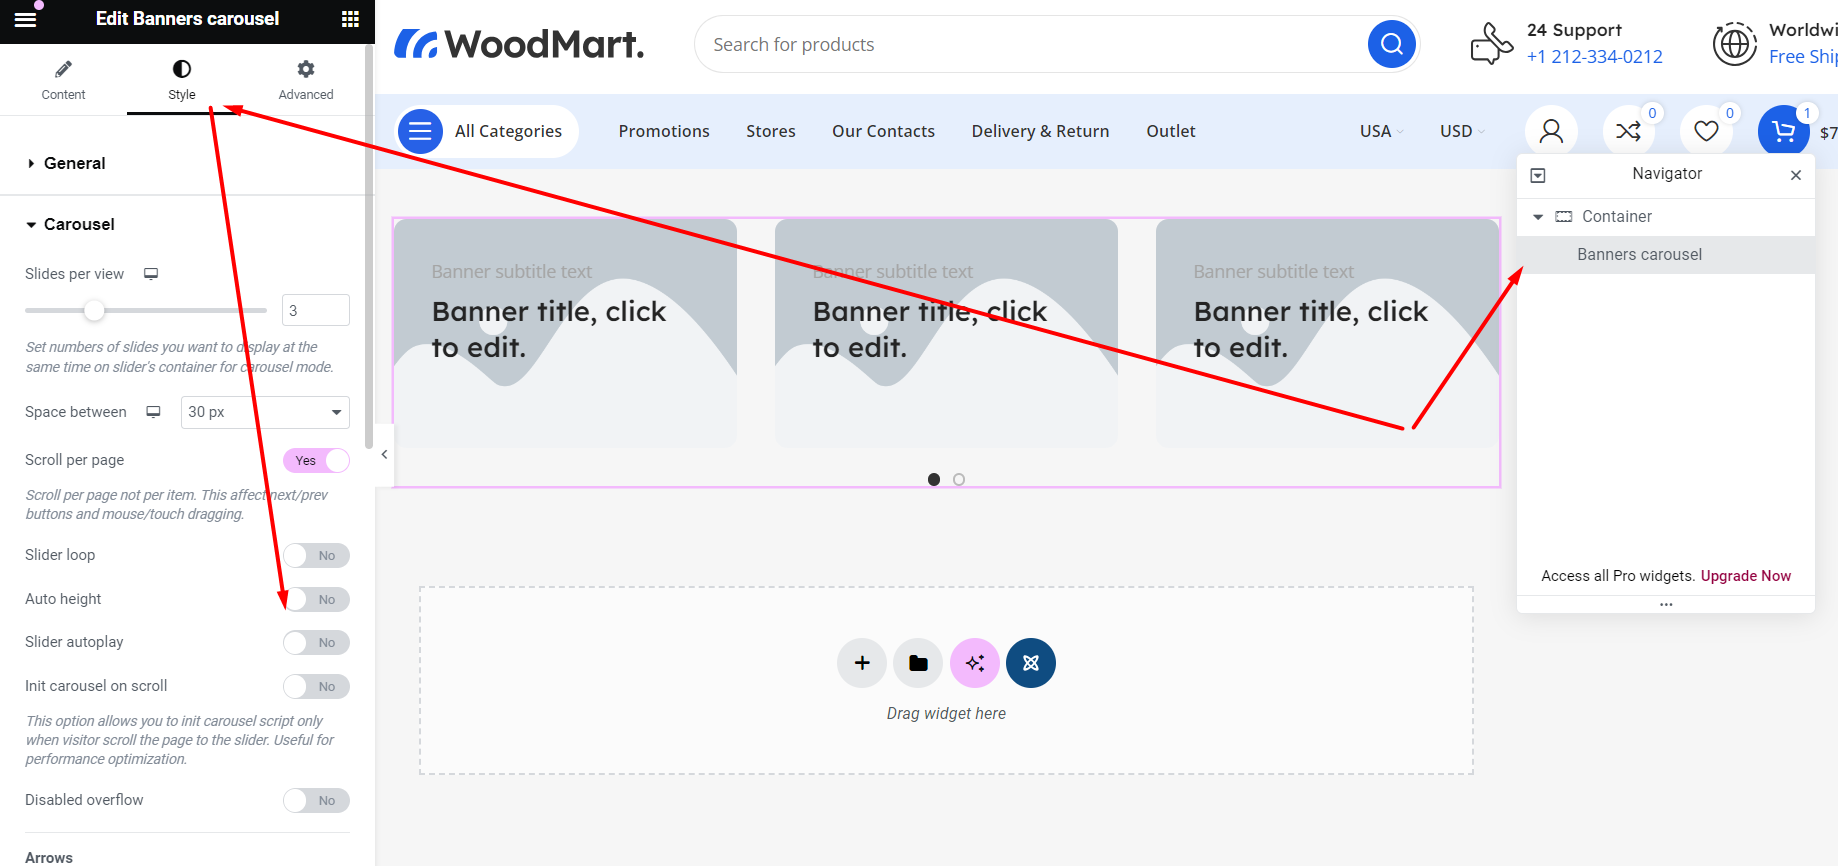Open the Promotions menu item
Viewport: 1838px width, 866px height.
click(x=664, y=131)
